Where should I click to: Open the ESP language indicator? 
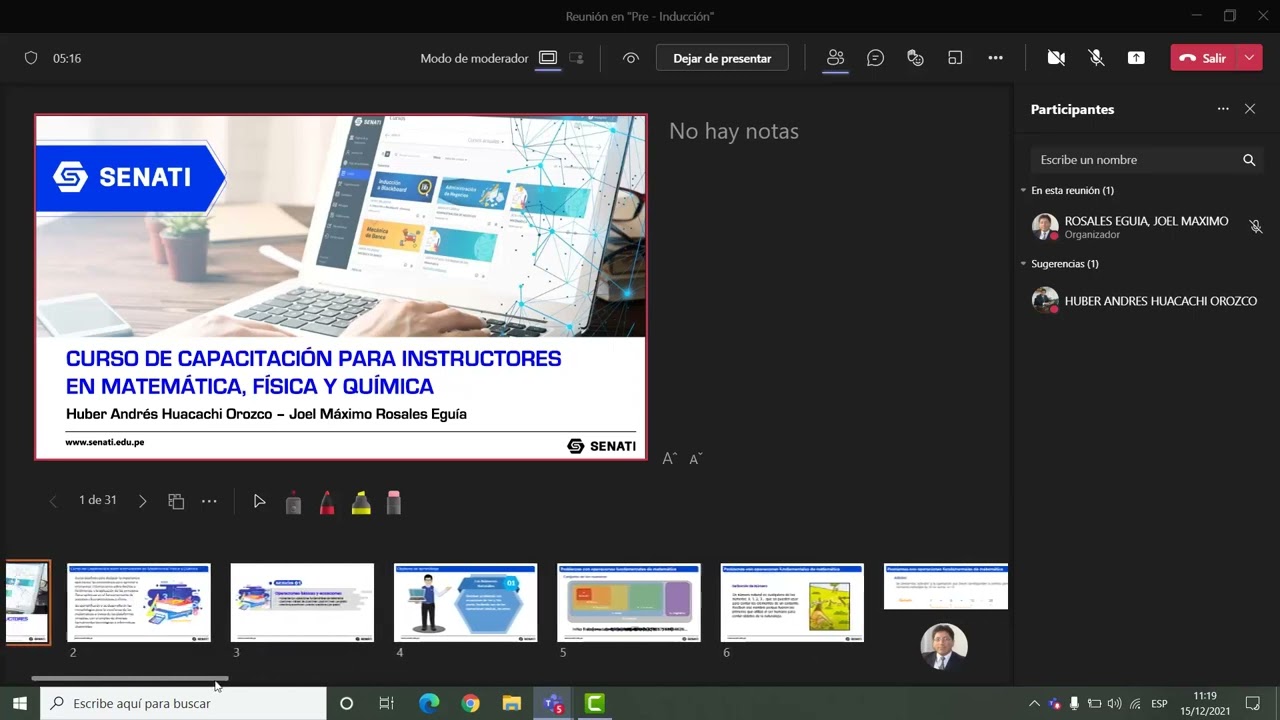pyautogui.click(x=1159, y=703)
